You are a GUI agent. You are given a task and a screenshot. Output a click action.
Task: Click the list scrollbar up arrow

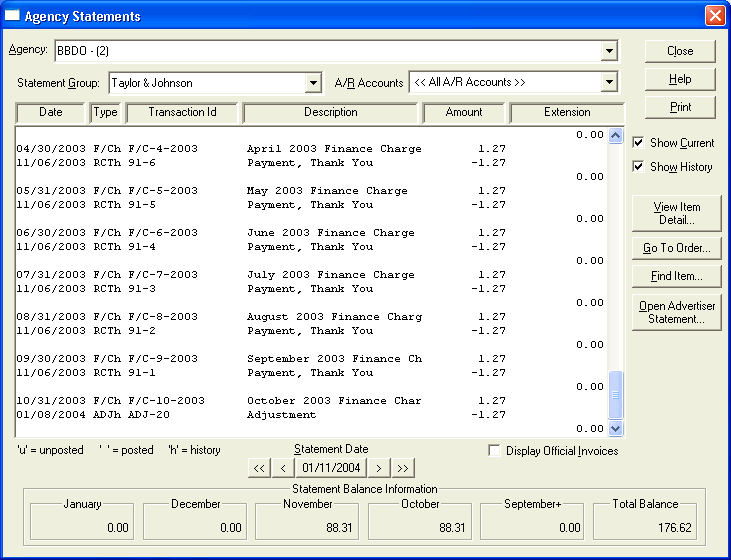tap(615, 136)
